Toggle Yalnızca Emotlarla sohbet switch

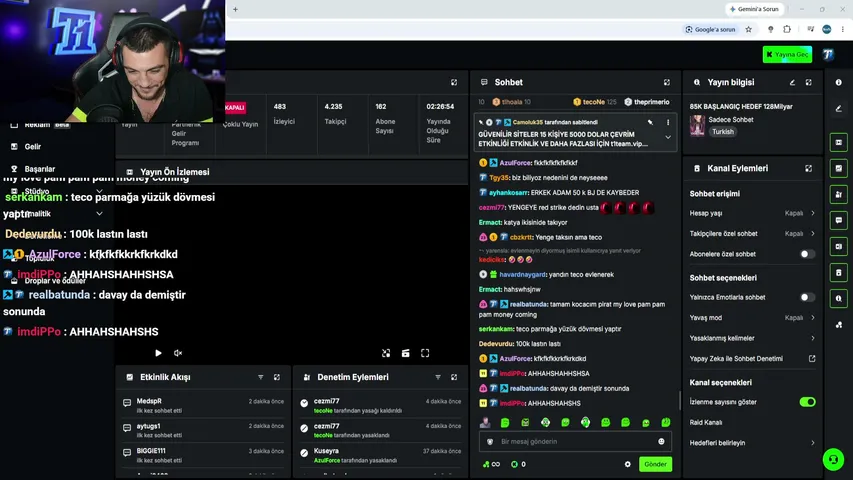point(807,297)
